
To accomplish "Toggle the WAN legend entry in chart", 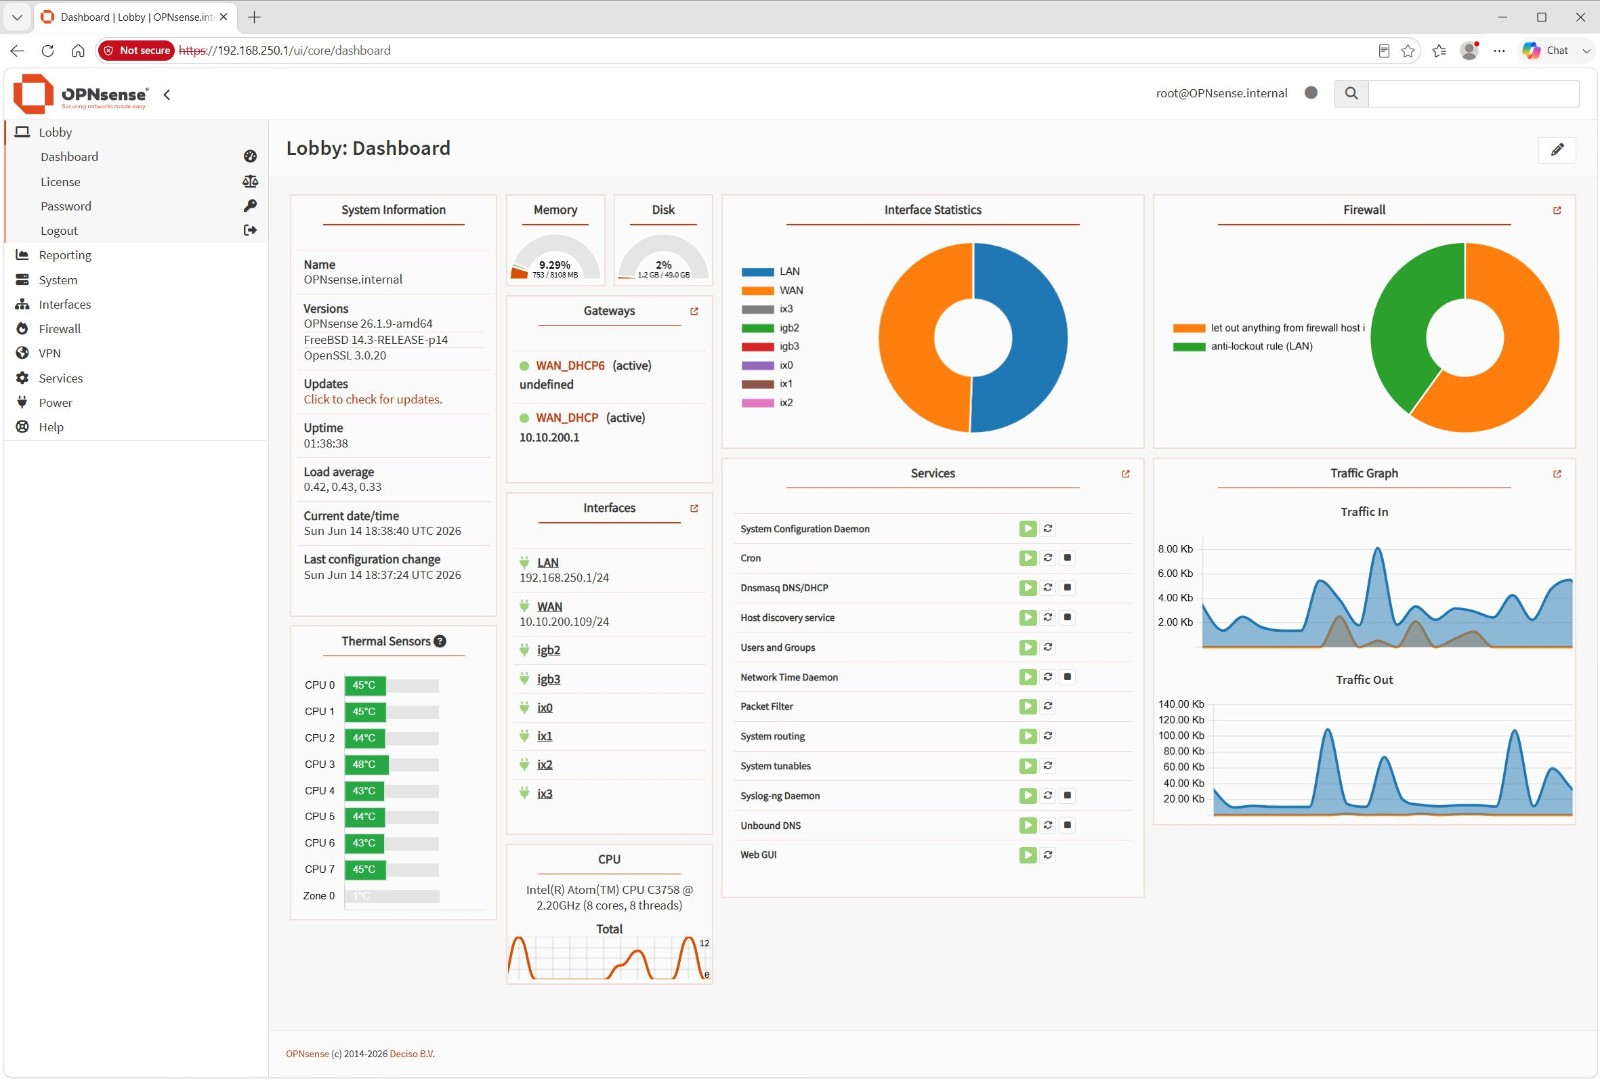I will tap(772, 291).
